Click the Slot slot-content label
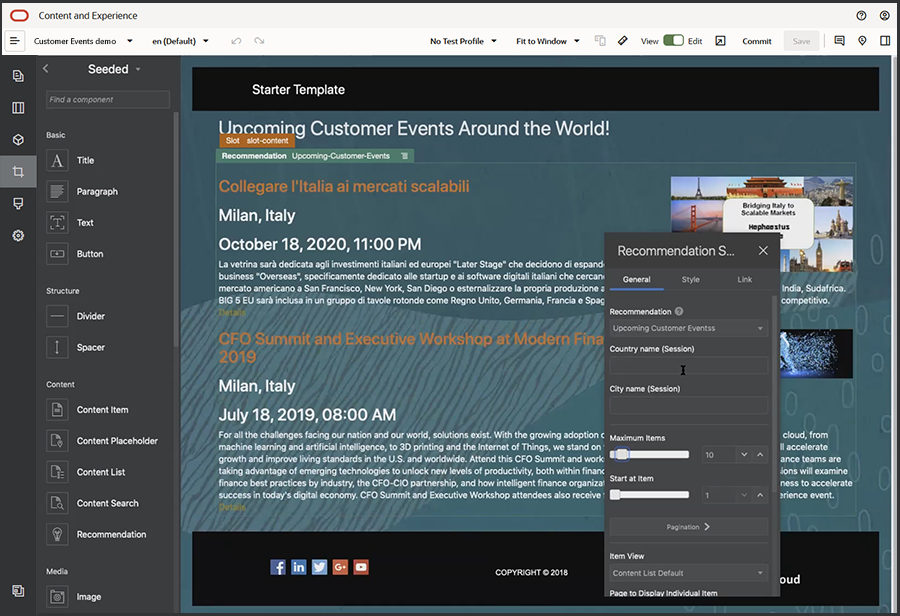This screenshot has width=900, height=616. coord(257,141)
